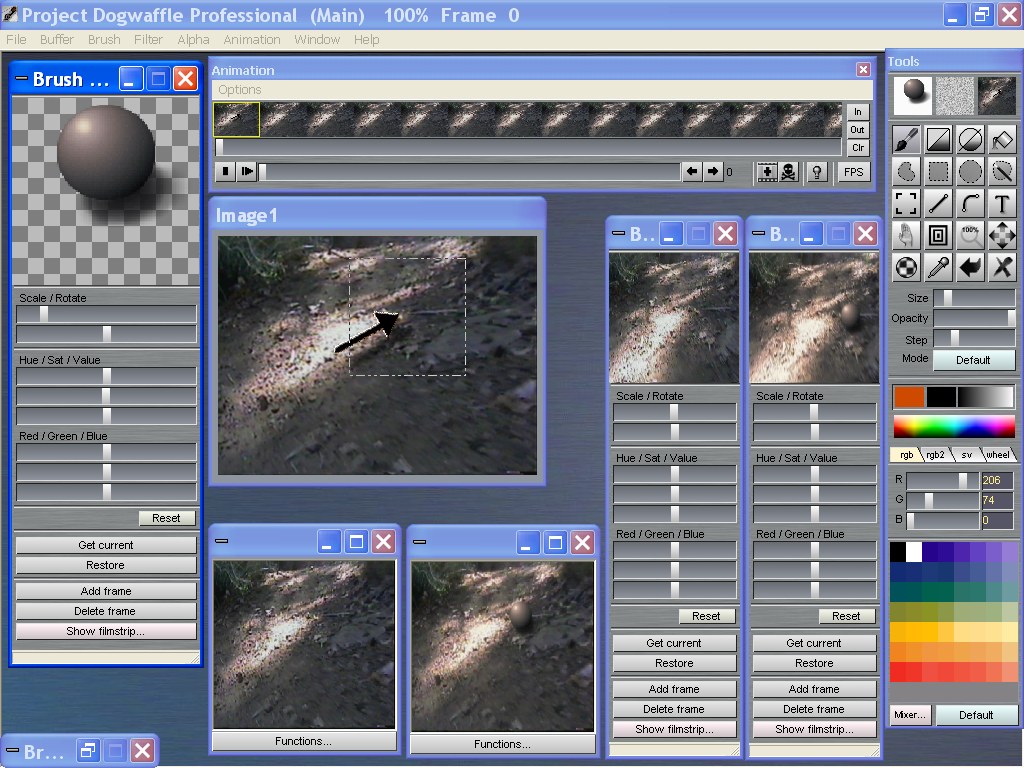Viewport: 1024px width, 768px height.
Task: Click the hand pan tool
Action: click(906, 236)
